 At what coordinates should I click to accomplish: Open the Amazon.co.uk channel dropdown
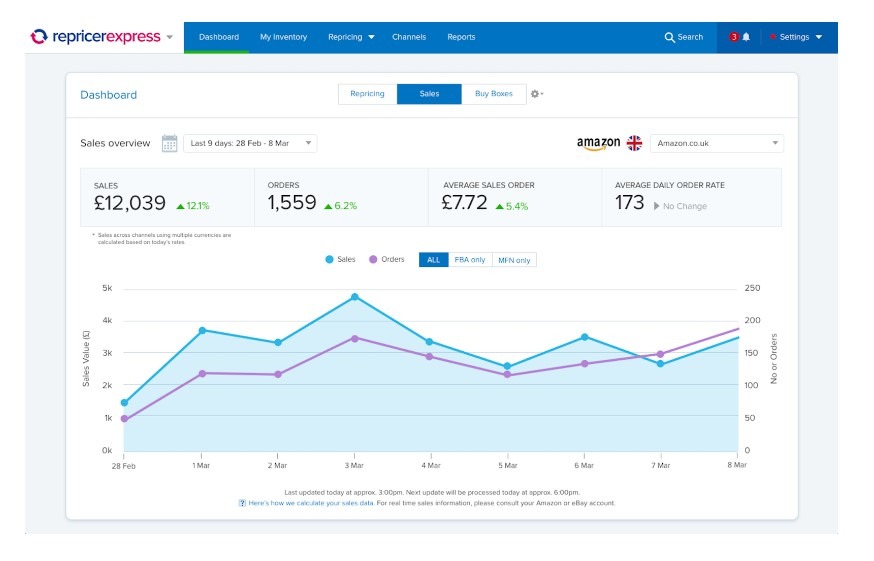click(717, 143)
